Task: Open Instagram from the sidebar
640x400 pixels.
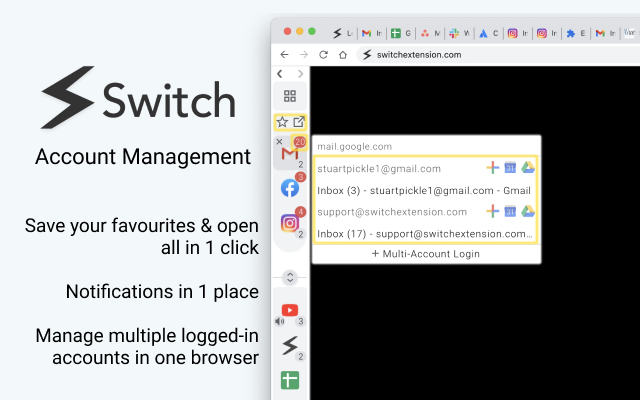Action: [289, 223]
